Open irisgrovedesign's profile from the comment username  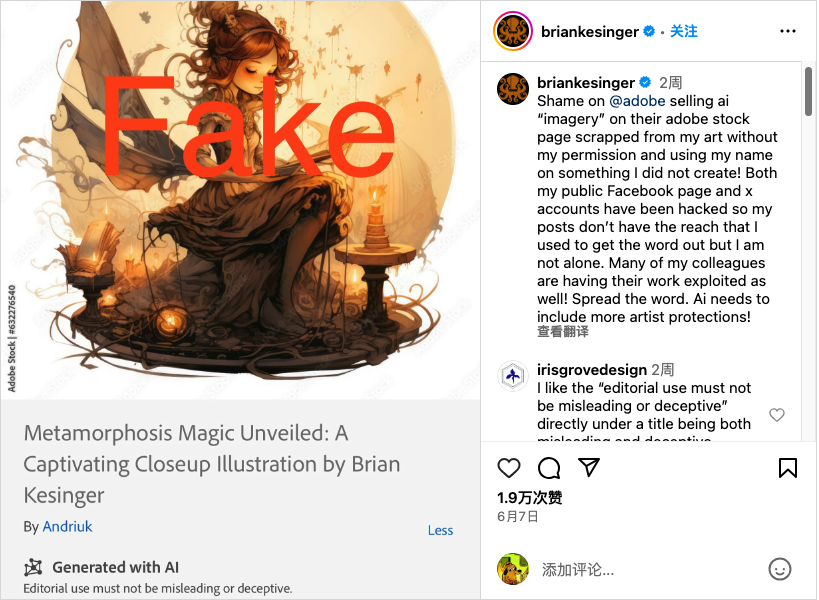(592, 370)
